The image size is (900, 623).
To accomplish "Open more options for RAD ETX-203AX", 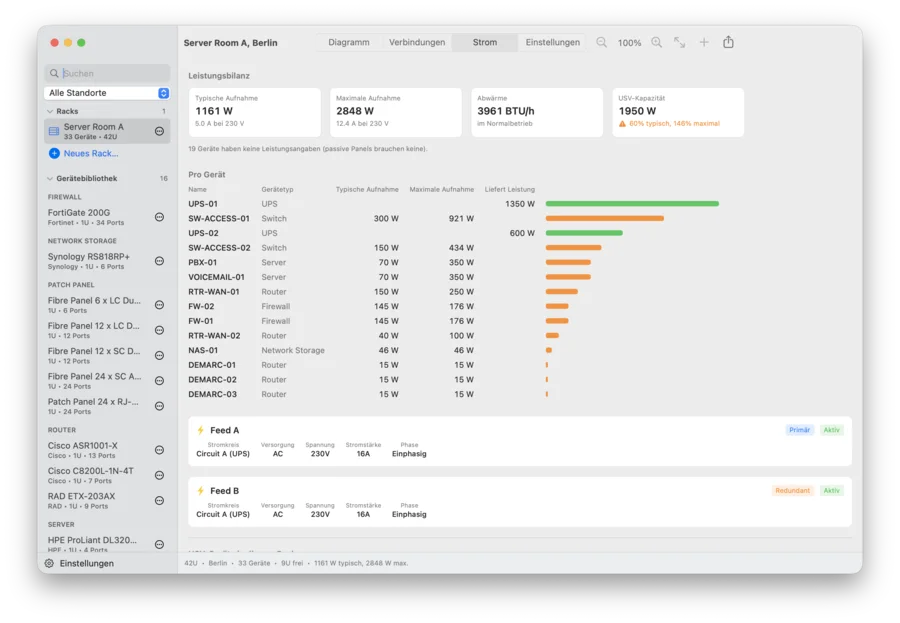I will pos(160,501).
